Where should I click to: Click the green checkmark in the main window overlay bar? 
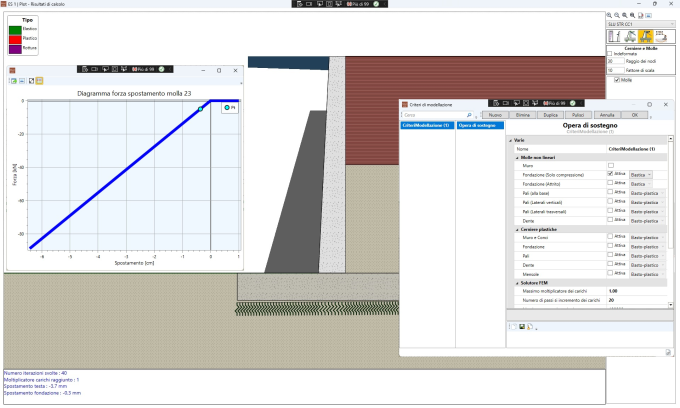376,4
